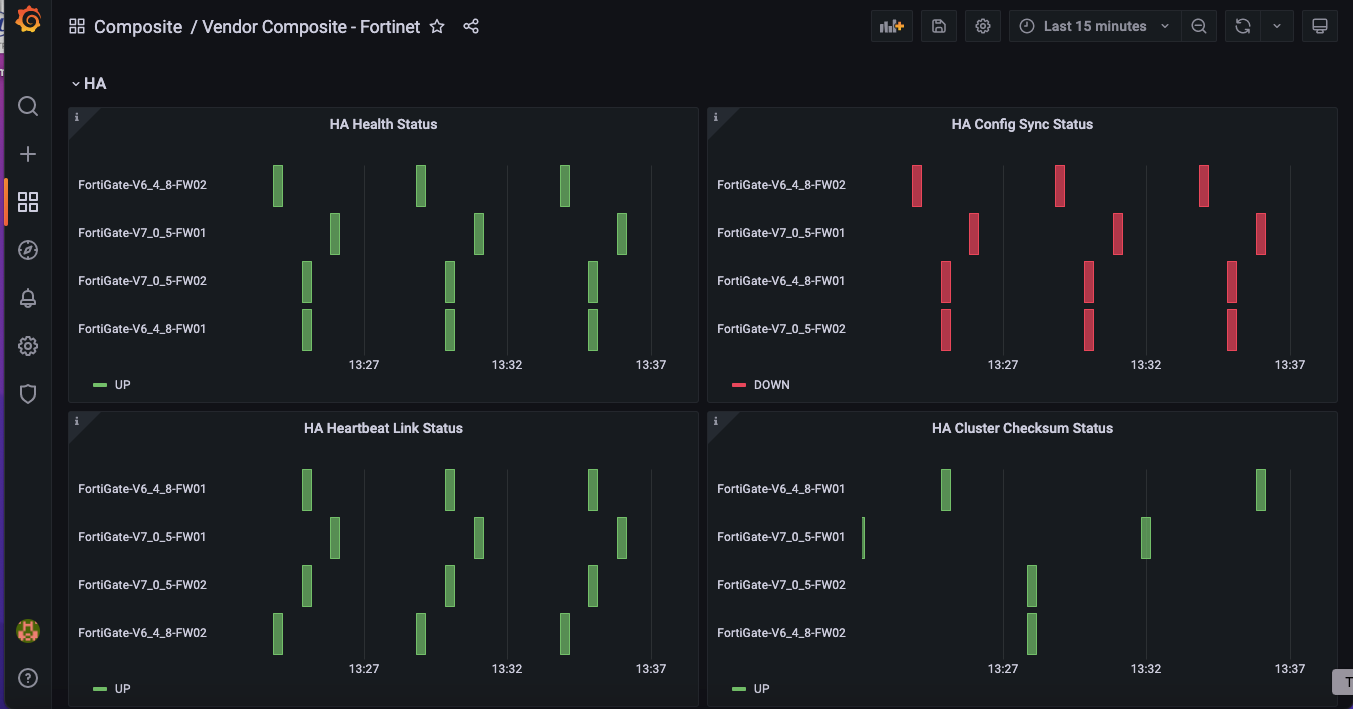Open Configuration gear in sidebar
1353x709 pixels.
[x=28, y=346]
